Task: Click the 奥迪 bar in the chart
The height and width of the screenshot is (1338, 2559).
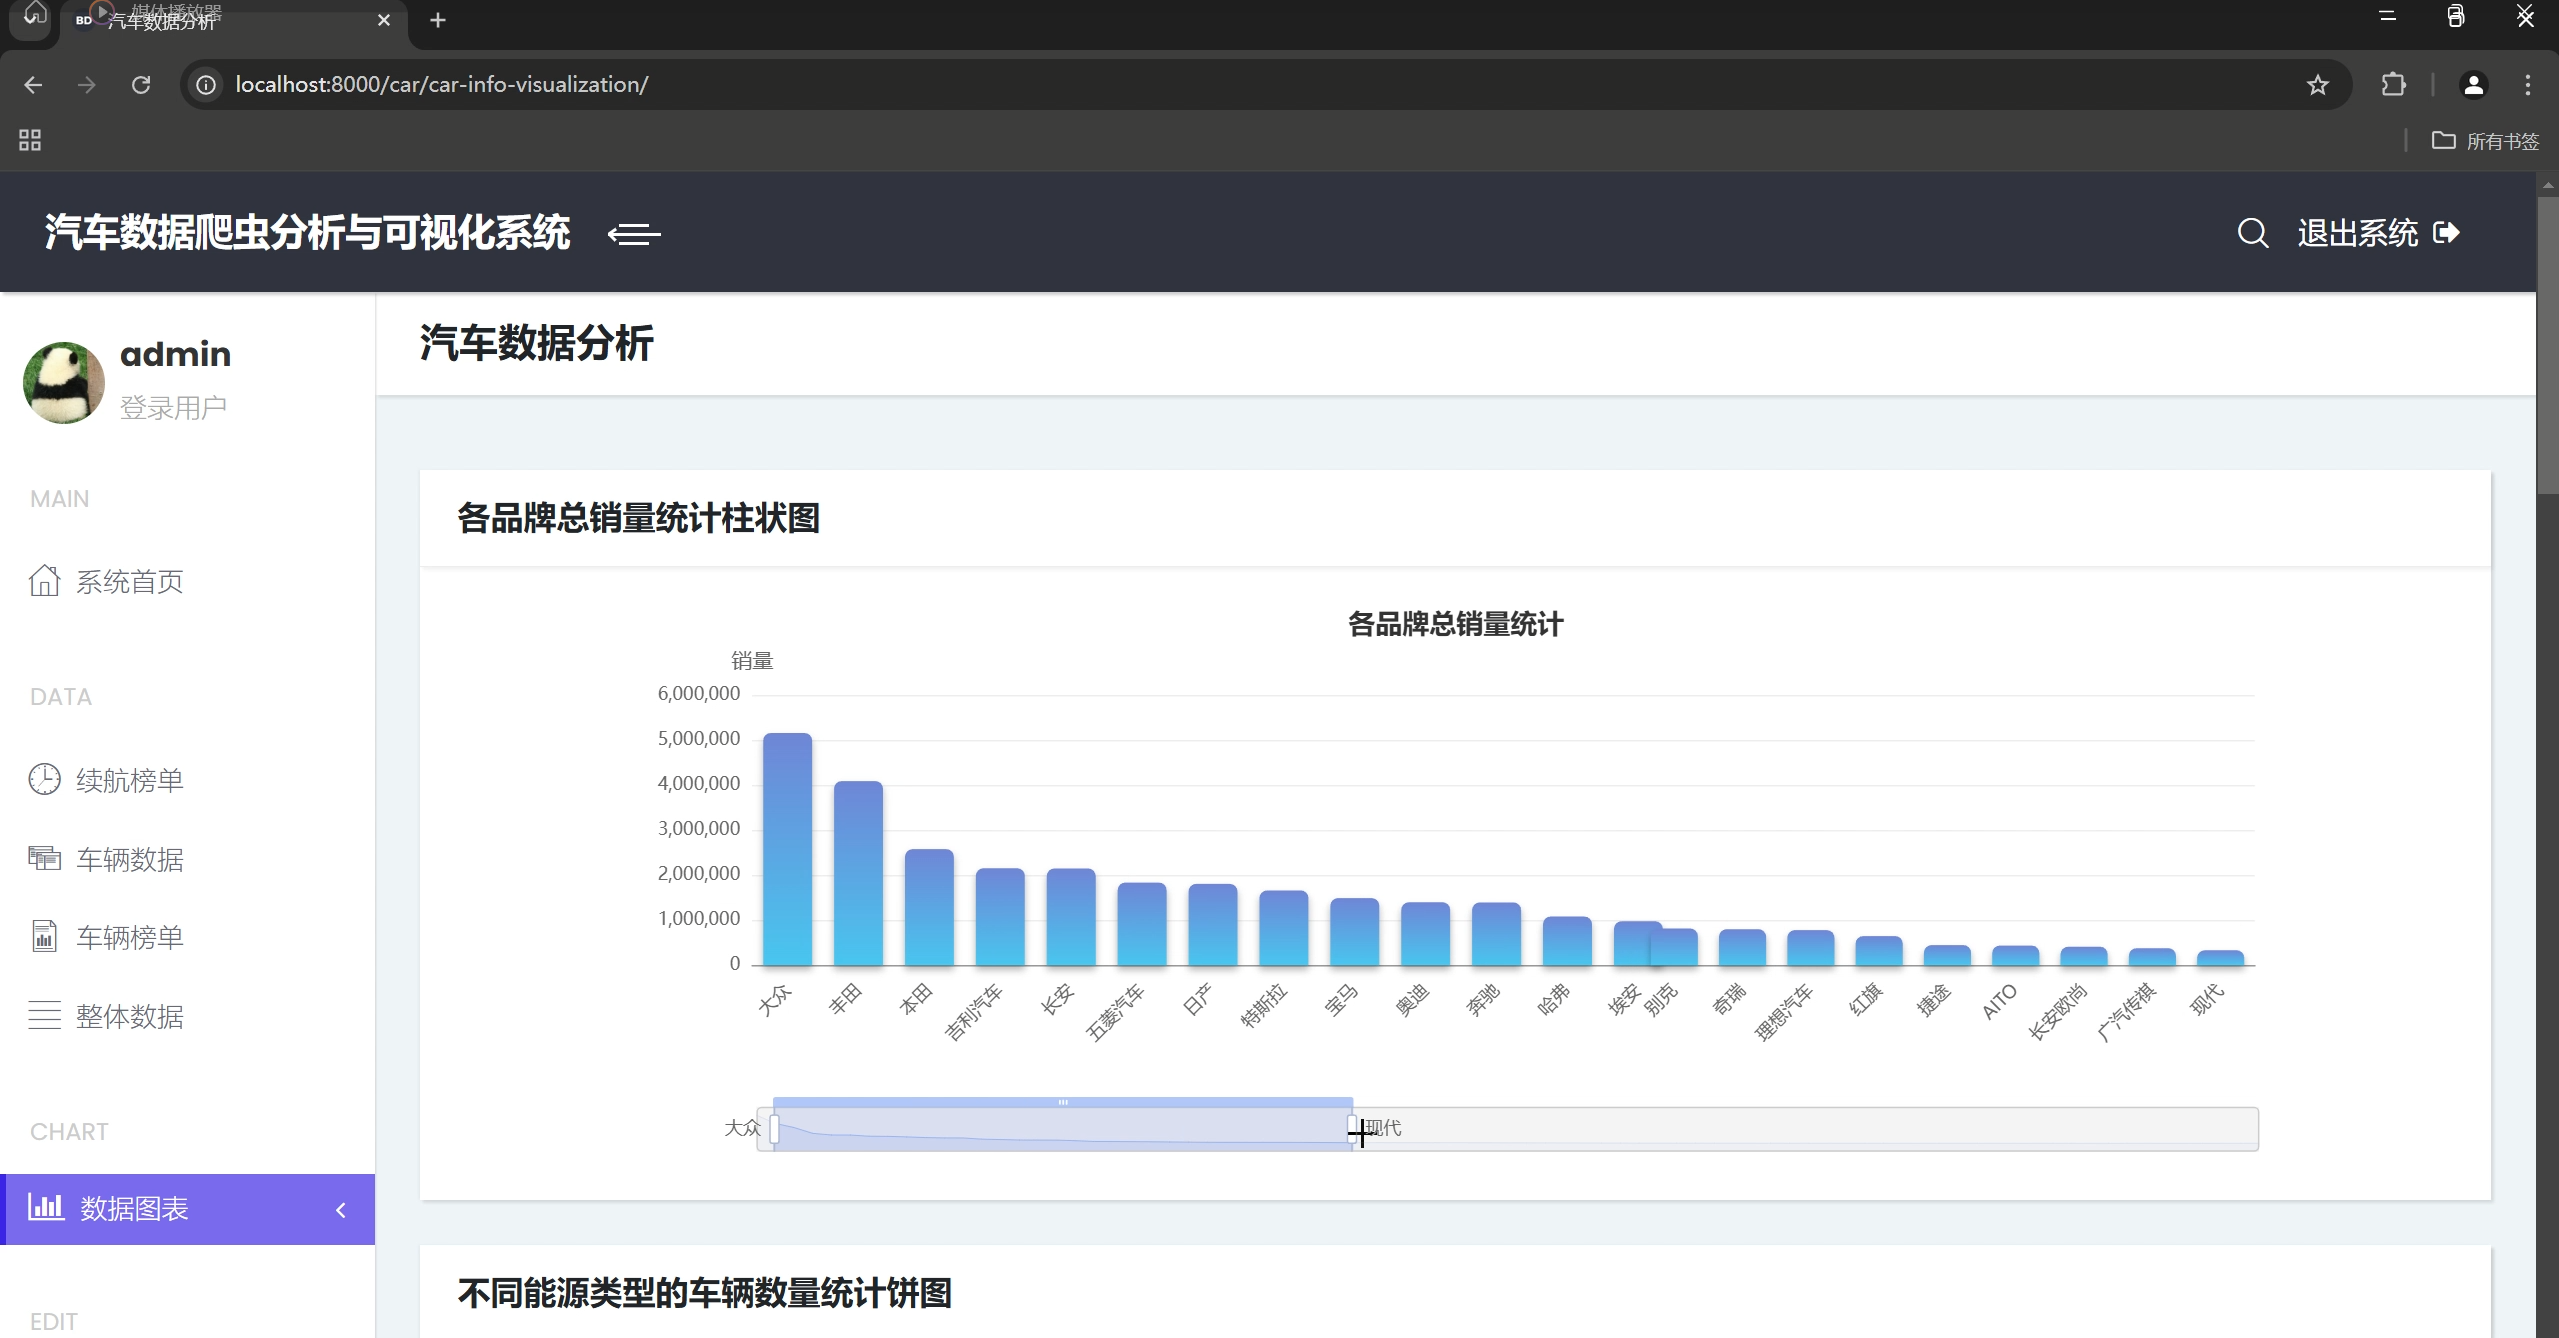Action: pyautogui.click(x=1425, y=934)
